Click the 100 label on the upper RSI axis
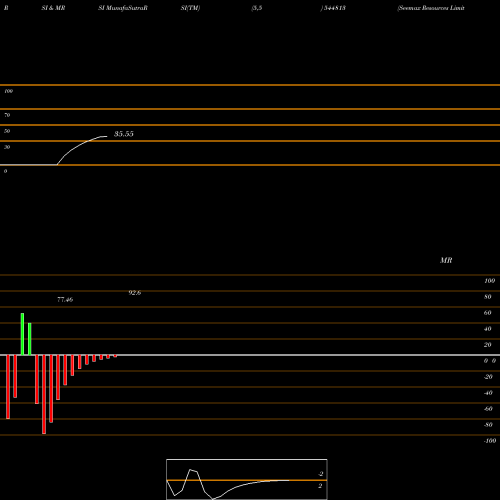The height and width of the screenshot is (500, 500). 8,91
